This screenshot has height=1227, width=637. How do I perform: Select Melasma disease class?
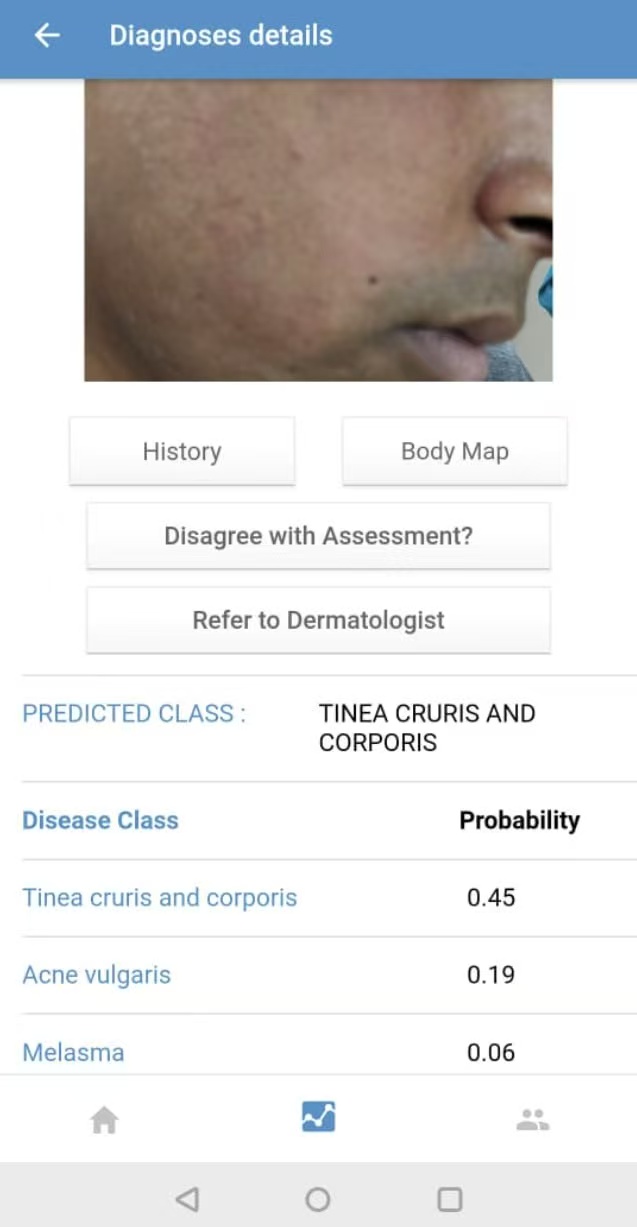(x=74, y=1052)
